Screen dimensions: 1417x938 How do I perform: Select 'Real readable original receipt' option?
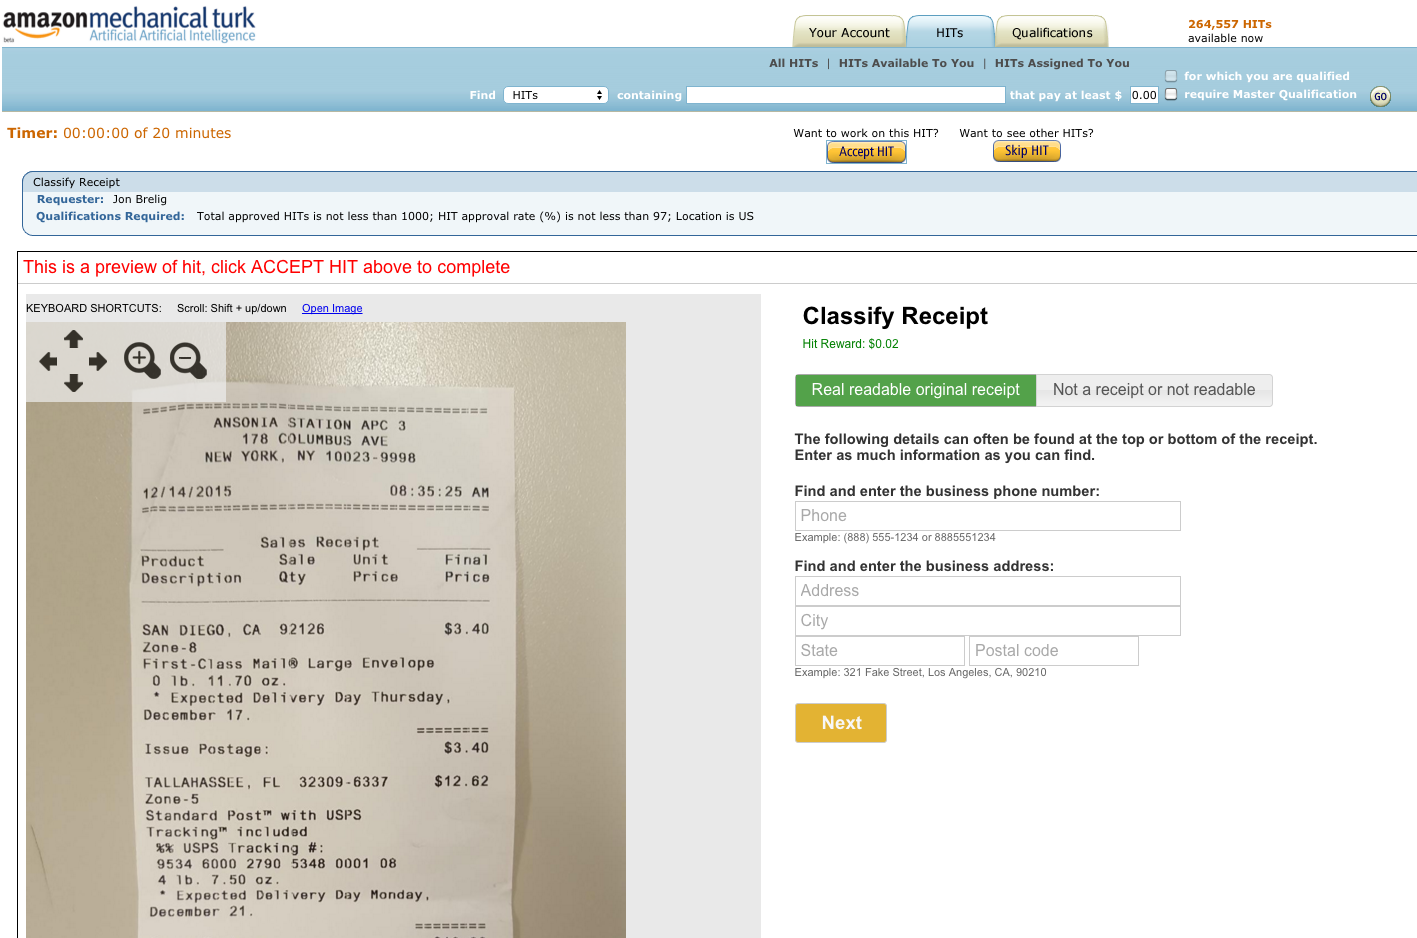[915, 390]
